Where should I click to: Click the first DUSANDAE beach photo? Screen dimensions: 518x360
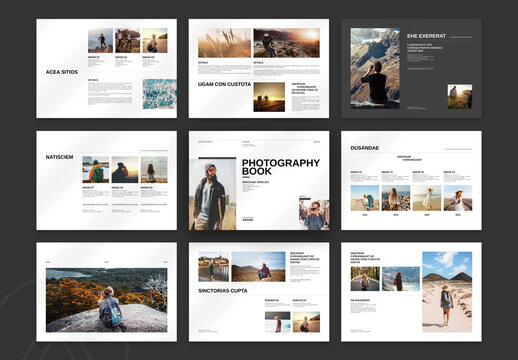[365, 198]
